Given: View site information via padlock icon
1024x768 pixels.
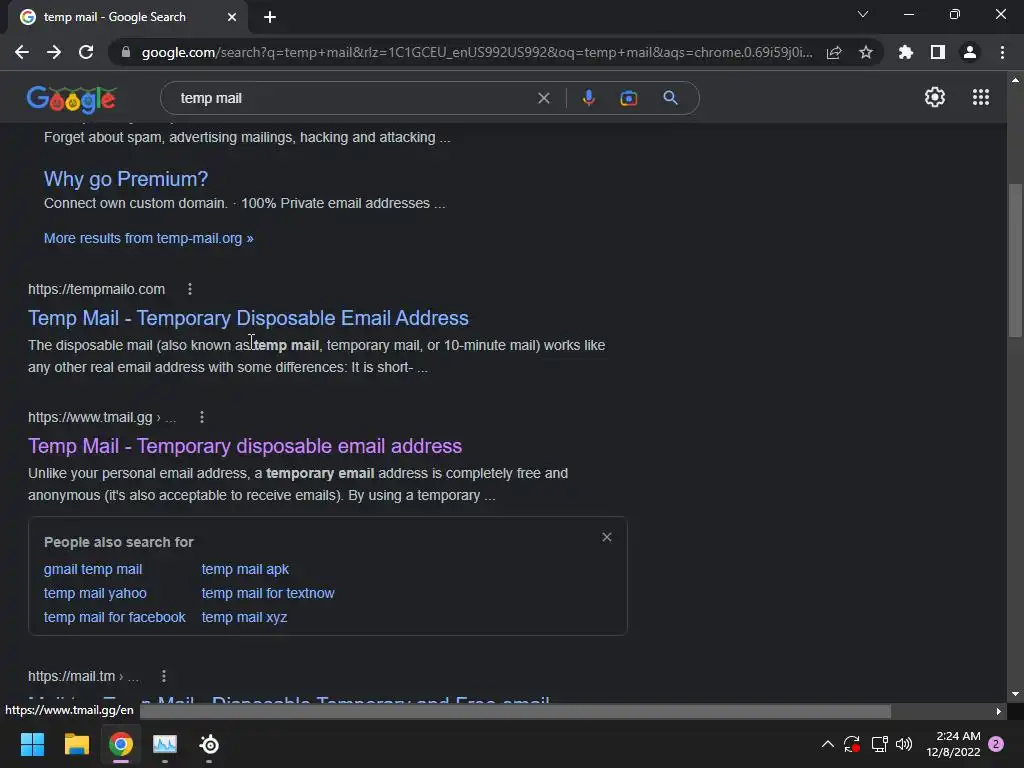Looking at the screenshot, I should pyautogui.click(x=126, y=52).
